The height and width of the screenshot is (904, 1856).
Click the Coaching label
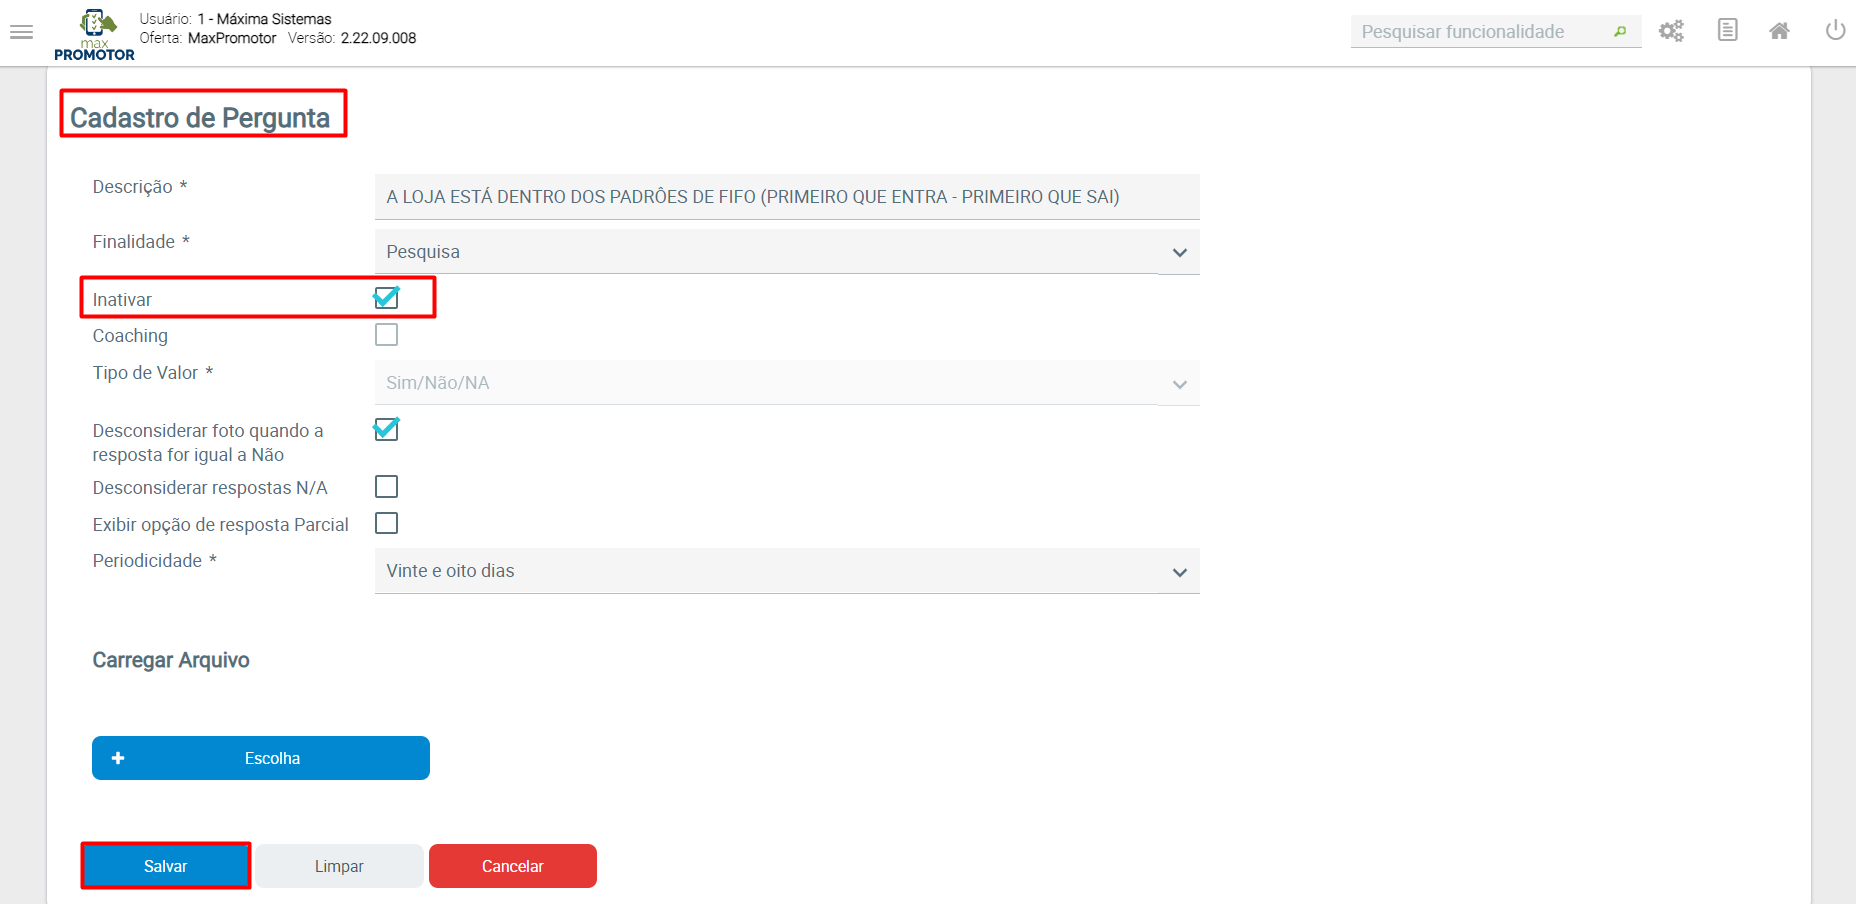130,336
